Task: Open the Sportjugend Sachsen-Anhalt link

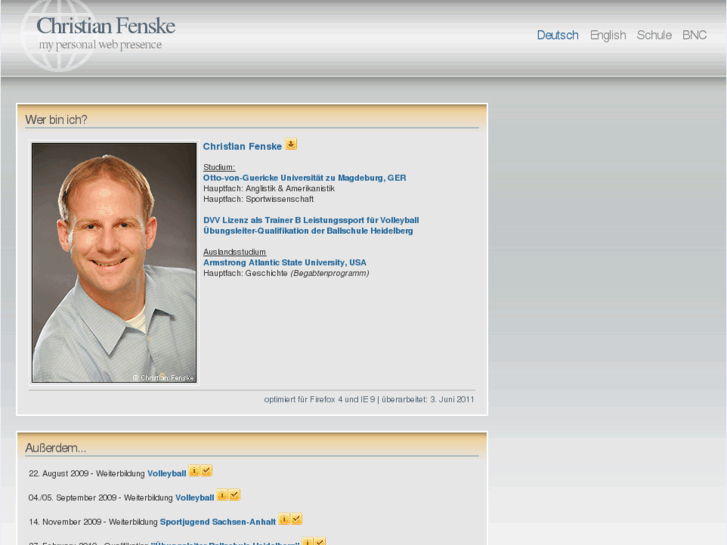Action: tap(217, 522)
